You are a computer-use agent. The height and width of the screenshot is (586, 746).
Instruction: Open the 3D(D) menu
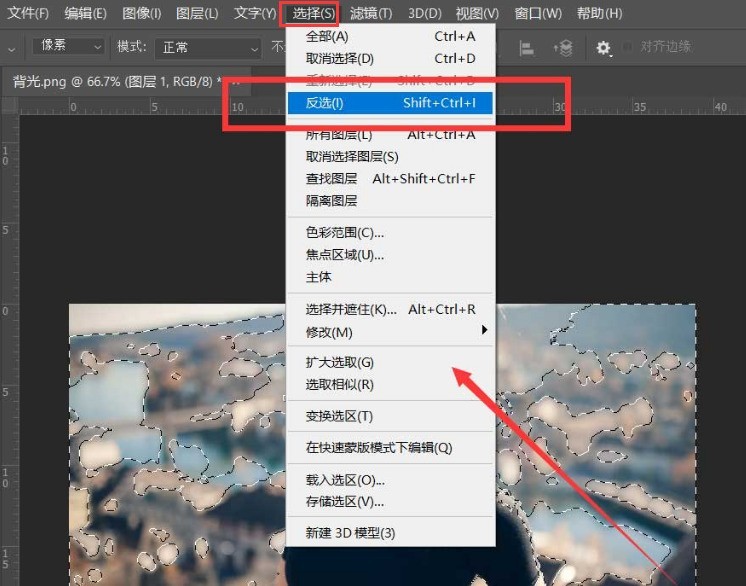click(424, 13)
